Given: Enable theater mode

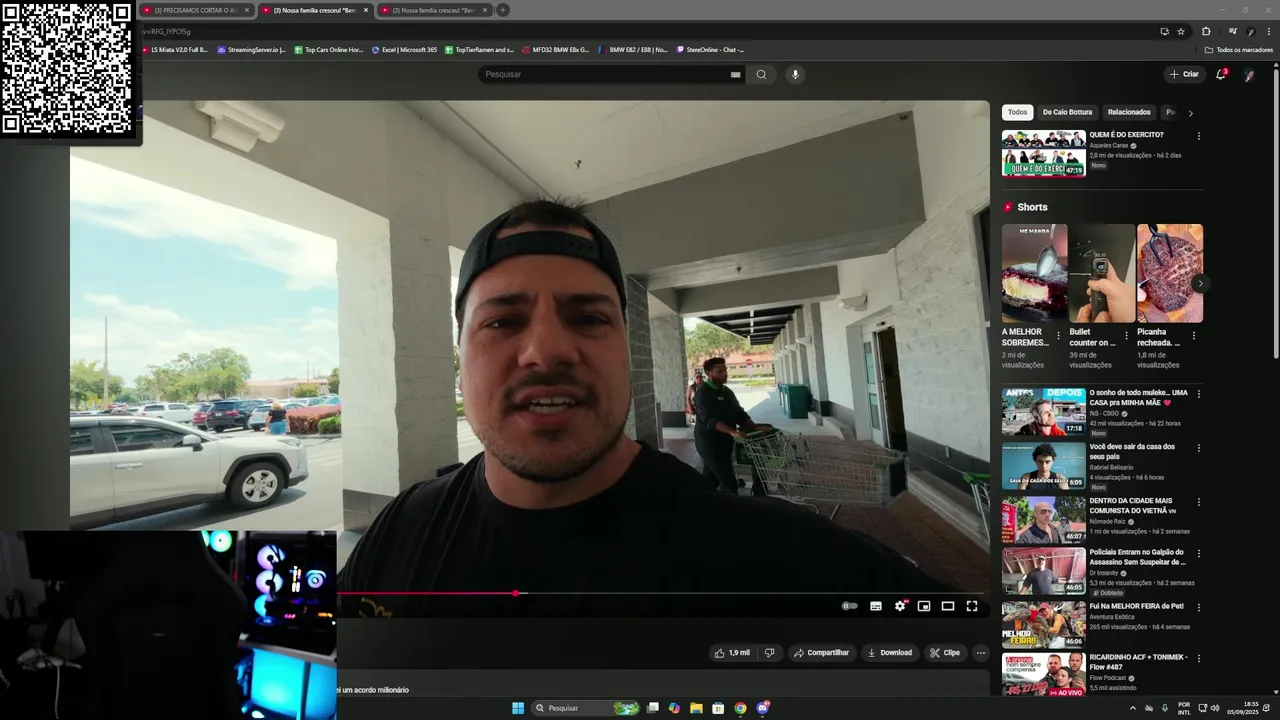Looking at the screenshot, I should click(x=948, y=606).
